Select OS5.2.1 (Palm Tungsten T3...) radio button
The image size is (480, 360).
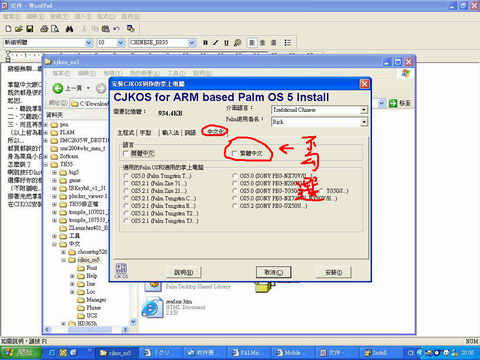(126, 221)
